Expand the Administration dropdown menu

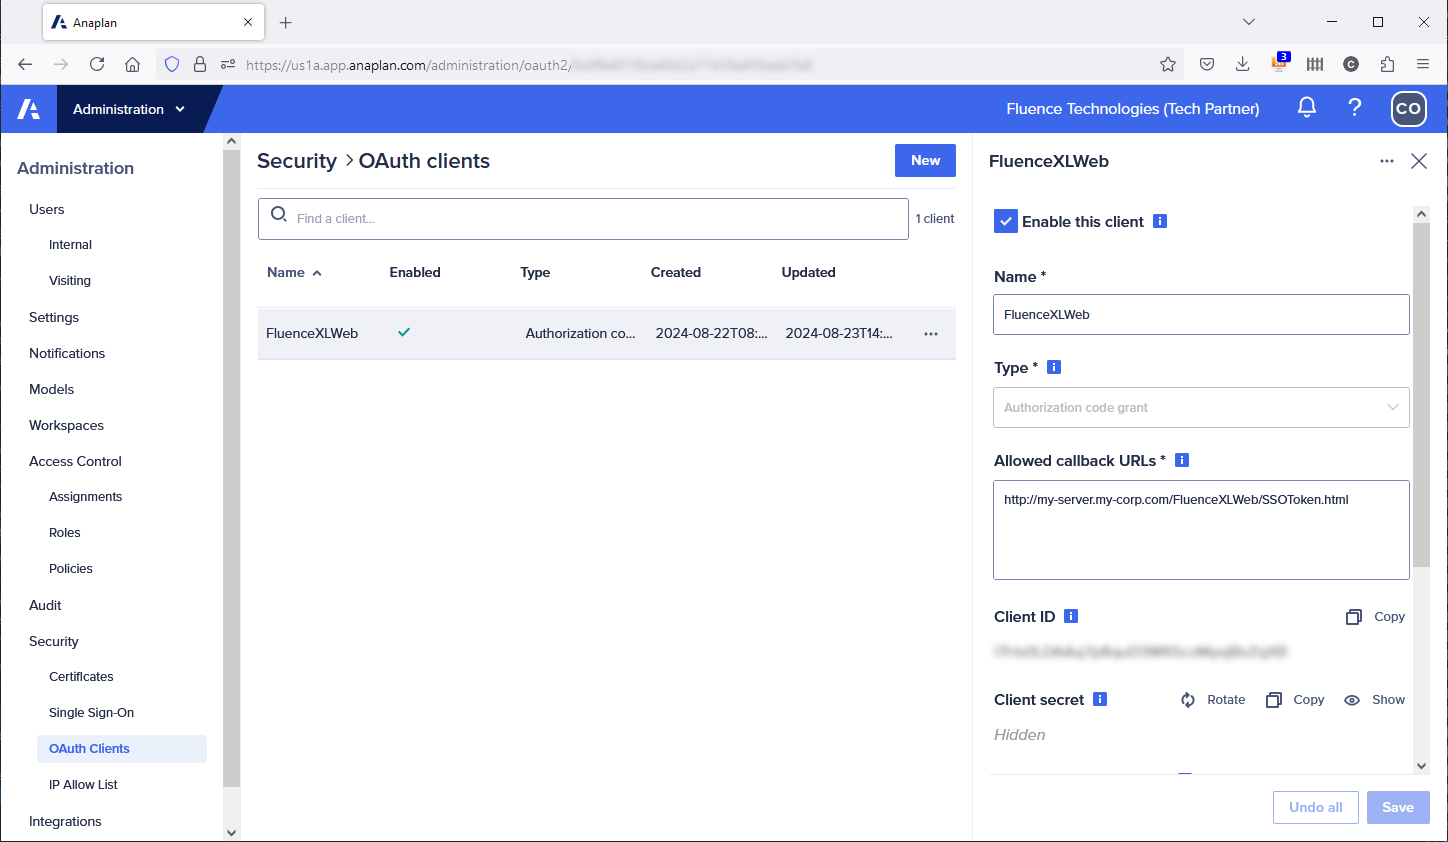click(x=130, y=109)
